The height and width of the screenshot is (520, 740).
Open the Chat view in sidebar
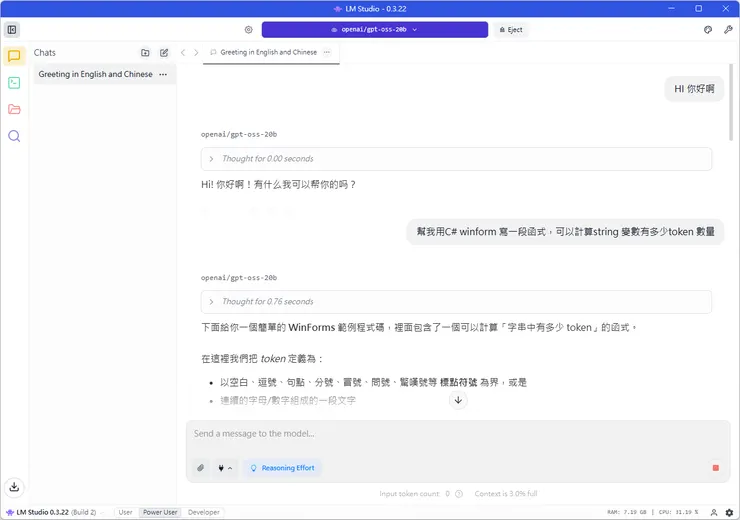(x=14, y=56)
